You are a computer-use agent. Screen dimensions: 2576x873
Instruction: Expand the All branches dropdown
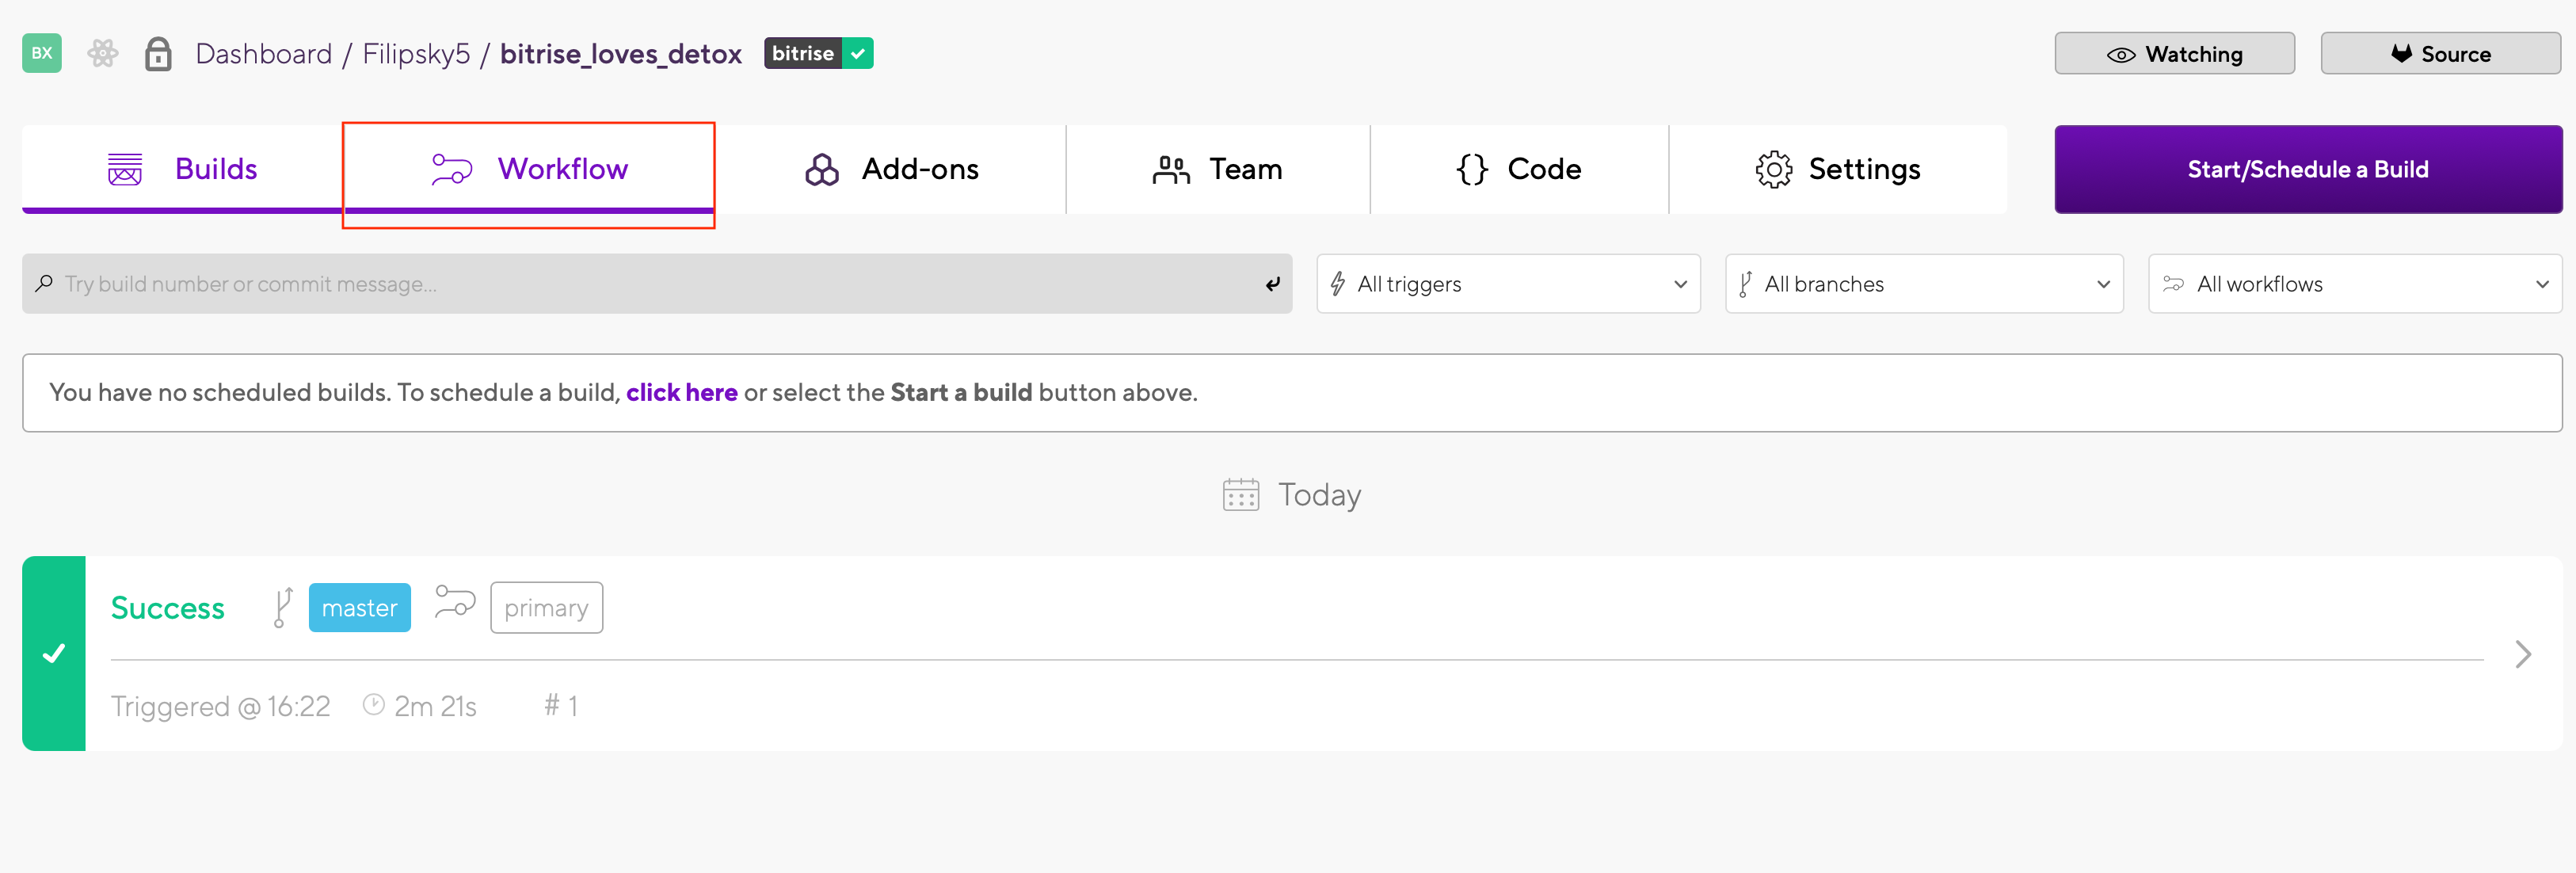pos(1924,284)
